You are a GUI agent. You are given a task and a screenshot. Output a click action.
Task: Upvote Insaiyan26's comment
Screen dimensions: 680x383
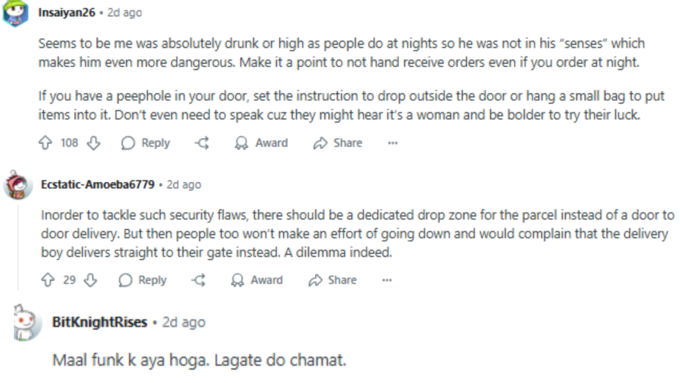coord(46,143)
